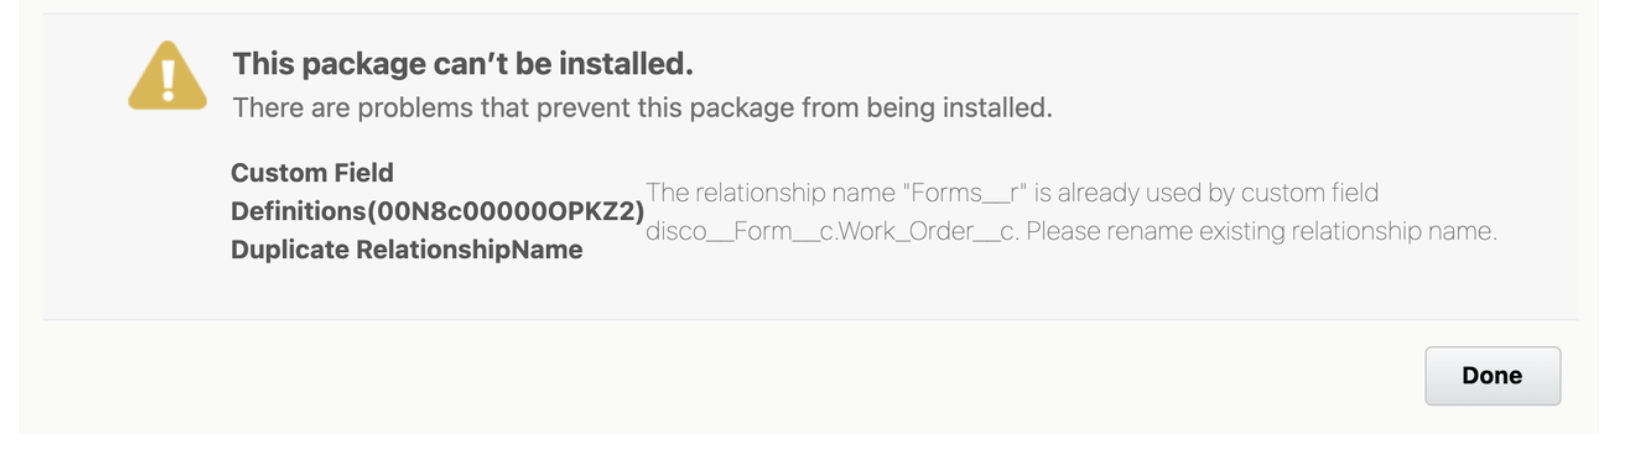Screen dimensions: 1630x462
Task: Click the Definitions(00N8c00000OPKZ2) identifier text
Action: [438, 211]
